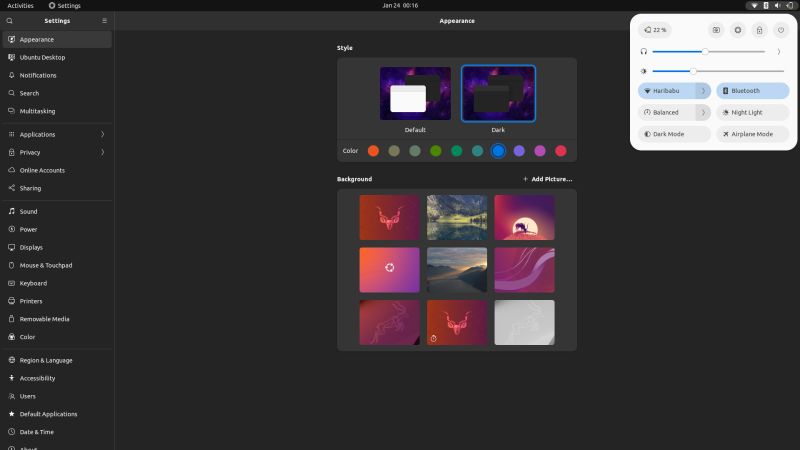Choose the red accent color

pos(561,151)
